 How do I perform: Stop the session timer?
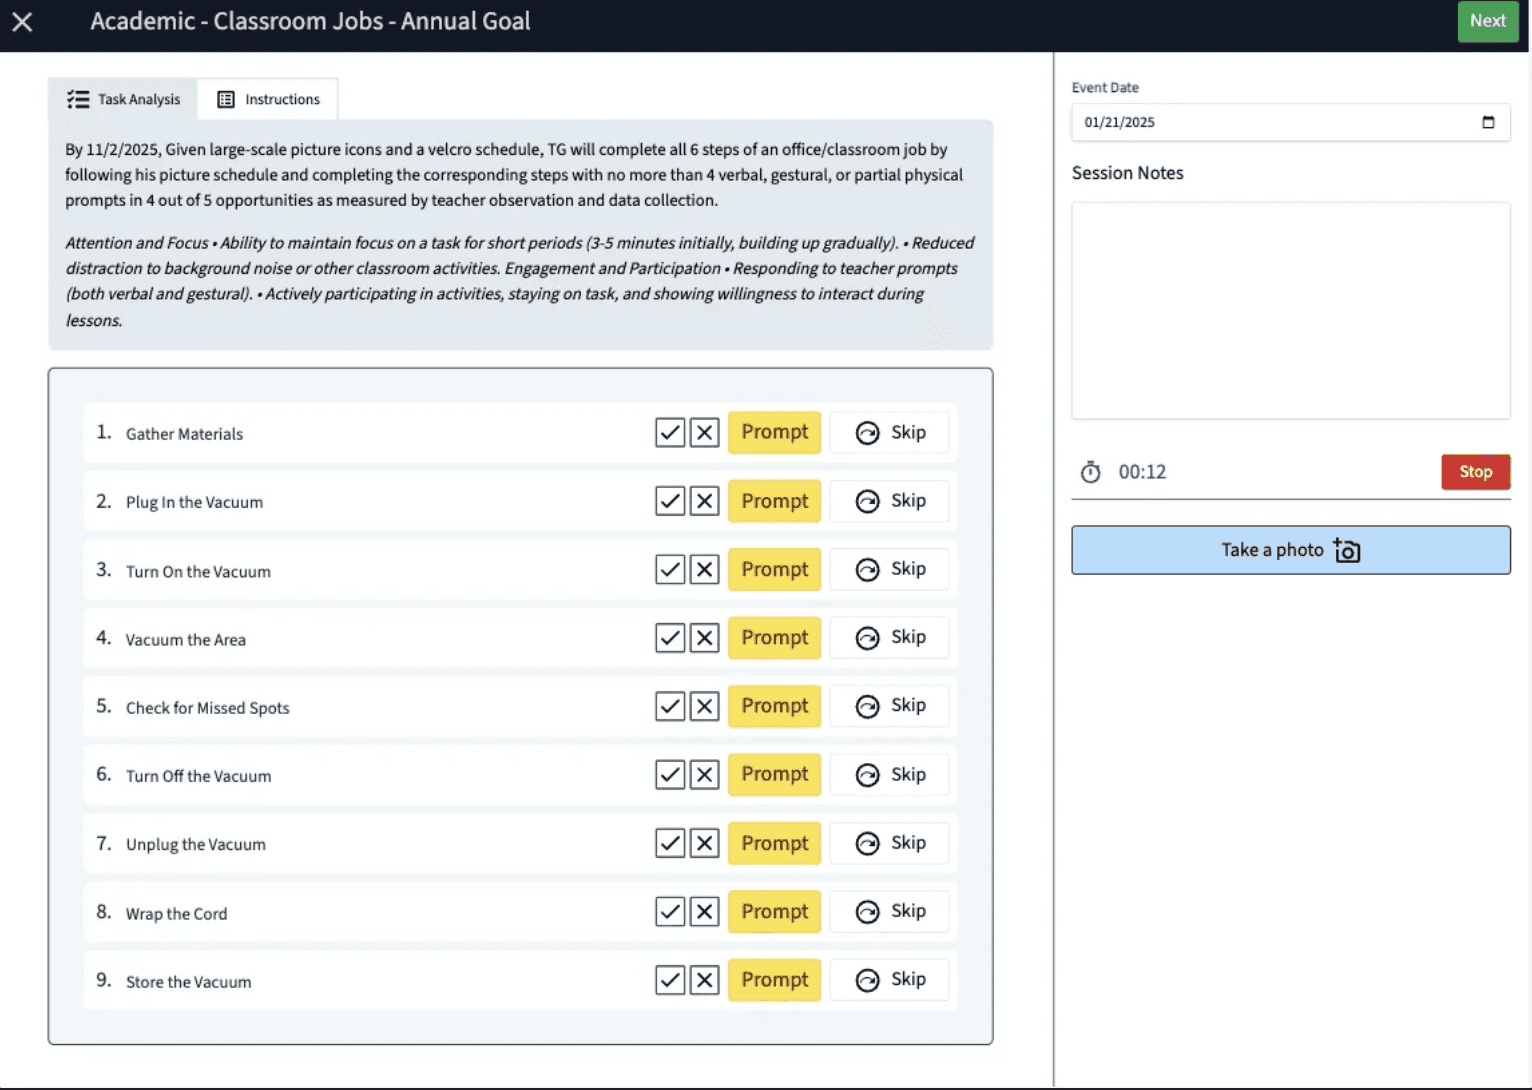(1475, 472)
